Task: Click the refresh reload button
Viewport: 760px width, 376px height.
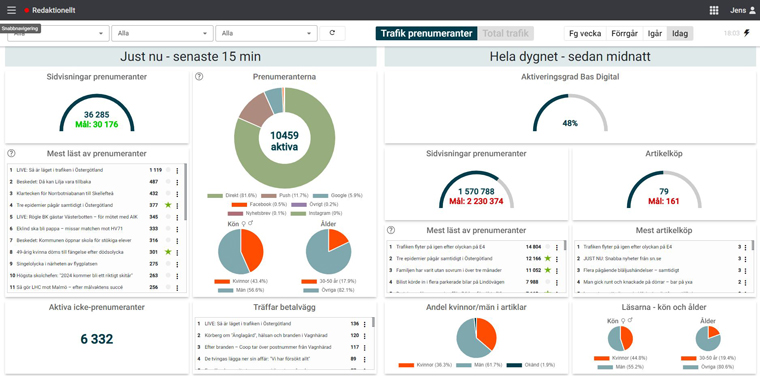Action: pos(332,33)
